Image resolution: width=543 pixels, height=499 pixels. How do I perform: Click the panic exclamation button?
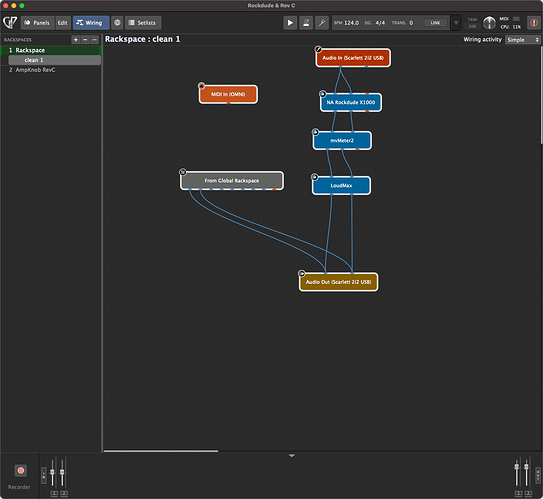(533, 23)
